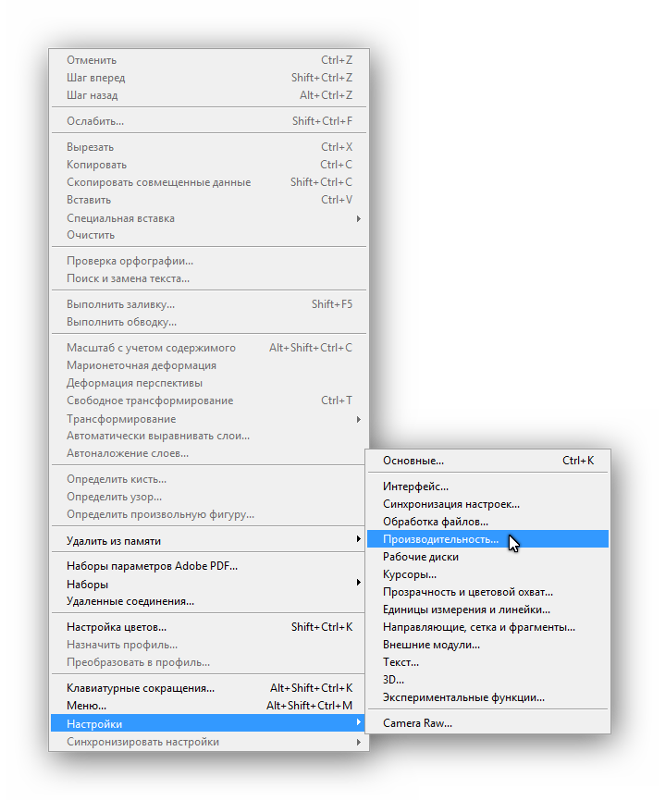Choose Вырезать menu item
The width and height of the screenshot is (659, 800).
coord(208,147)
